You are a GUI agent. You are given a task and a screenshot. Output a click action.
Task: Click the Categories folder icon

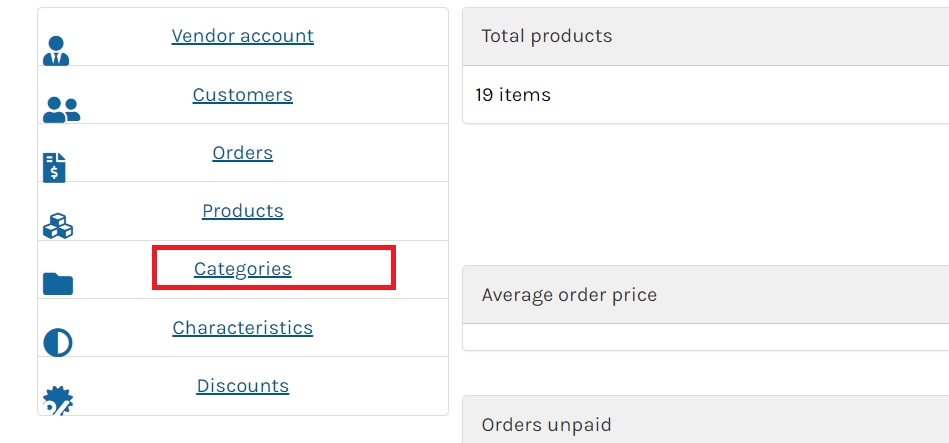tap(57, 283)
